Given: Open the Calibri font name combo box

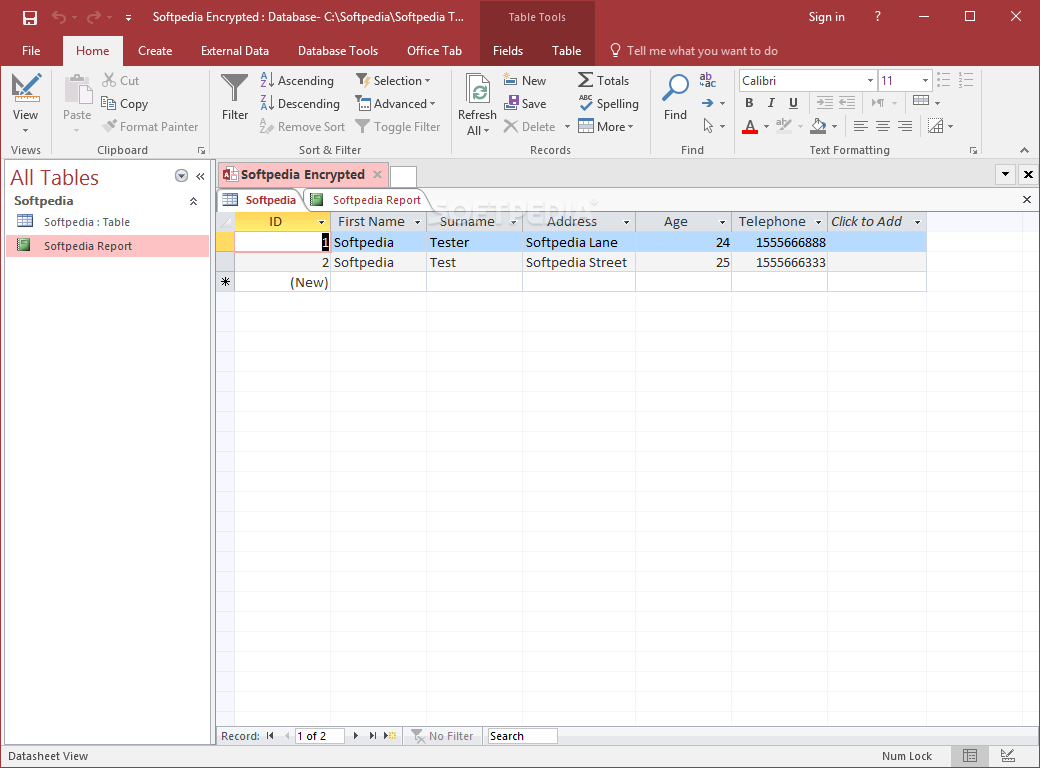Looking at the screenshot, I should coord(808,80).
